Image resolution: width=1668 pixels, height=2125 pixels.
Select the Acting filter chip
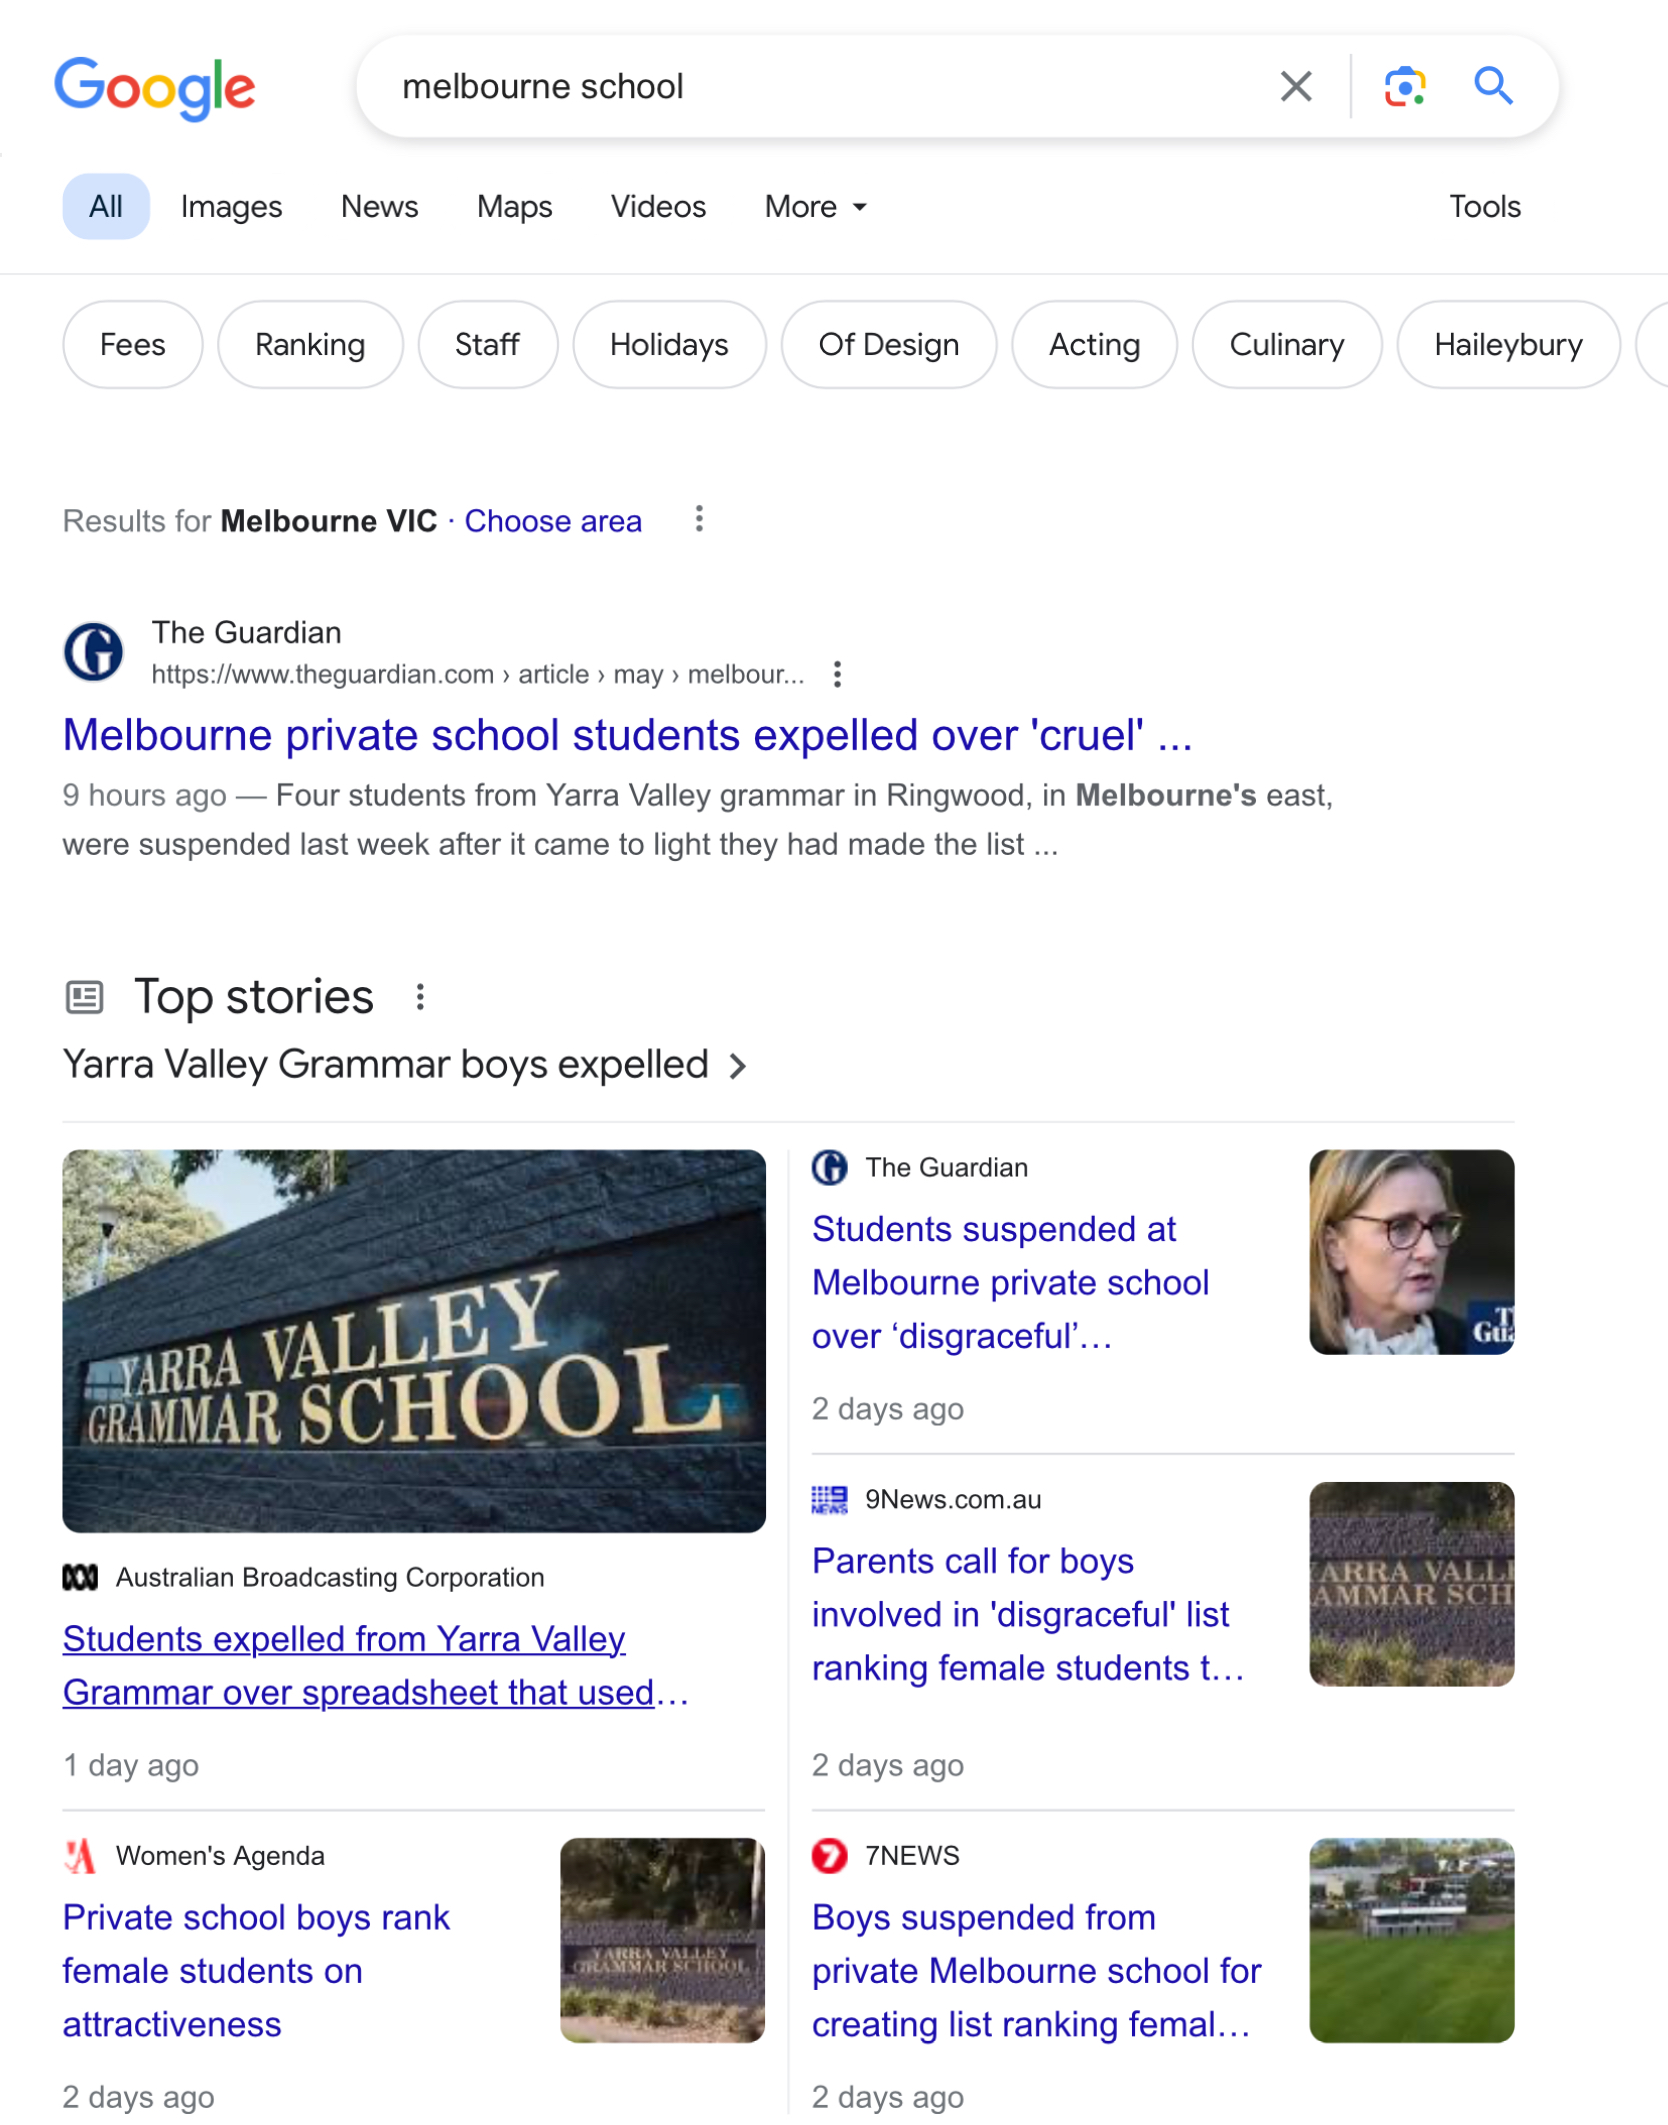coord(1094,345)
